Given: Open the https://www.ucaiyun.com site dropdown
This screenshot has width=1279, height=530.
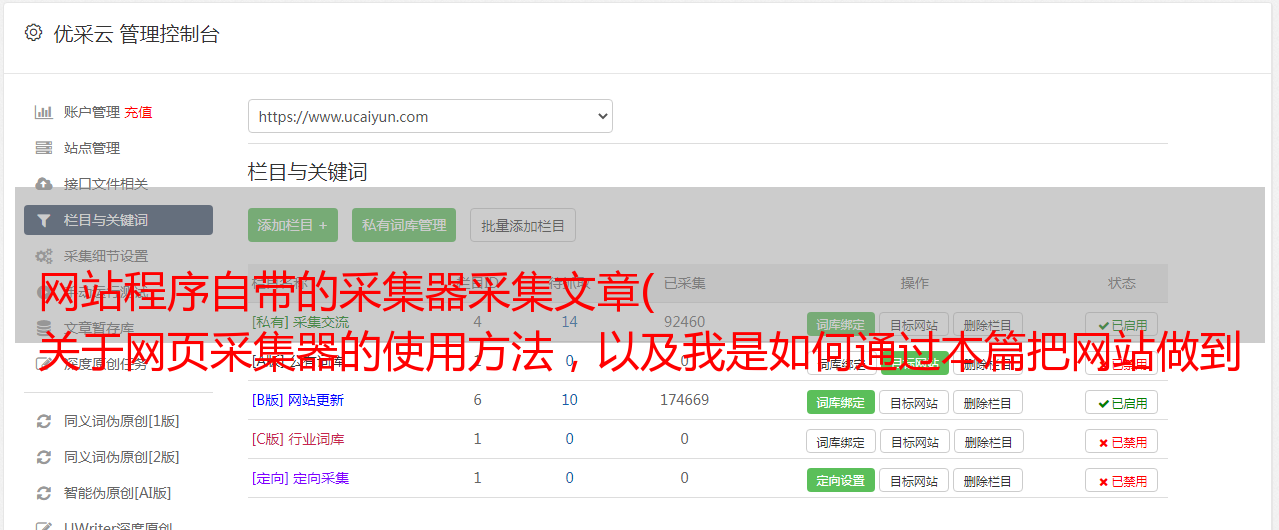Looking at the screenshot, I should [x=430, y=116].
